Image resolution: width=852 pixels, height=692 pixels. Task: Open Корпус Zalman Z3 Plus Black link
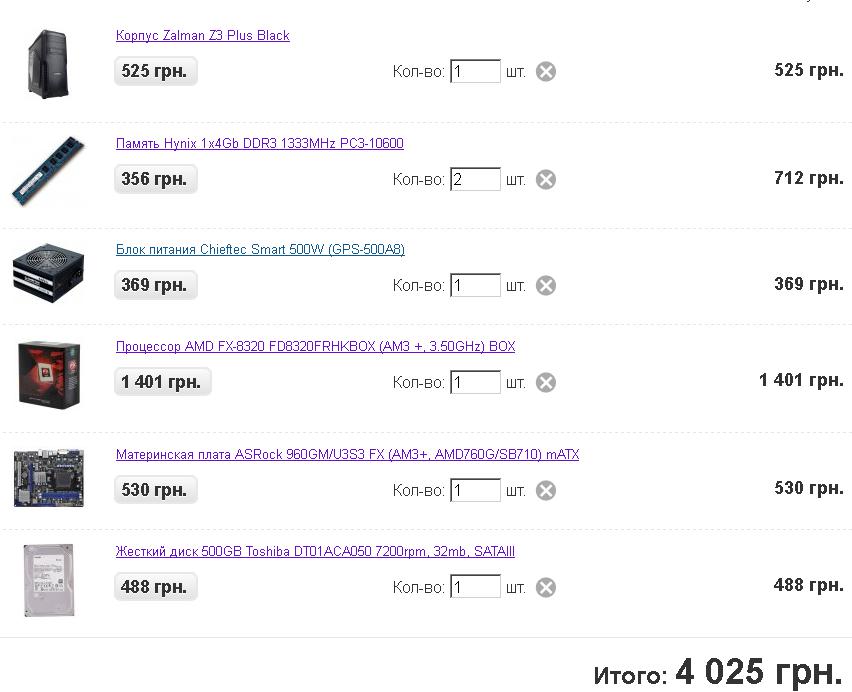point(203,36)
